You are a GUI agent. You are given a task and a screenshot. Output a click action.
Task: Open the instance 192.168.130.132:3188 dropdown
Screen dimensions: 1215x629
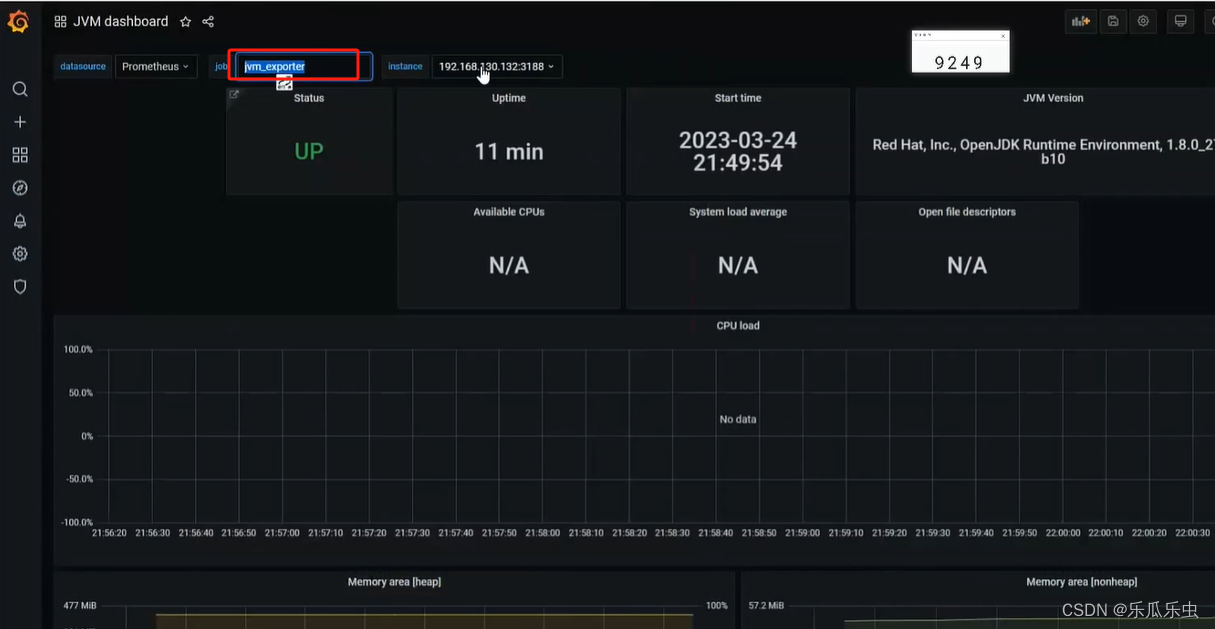497,67
